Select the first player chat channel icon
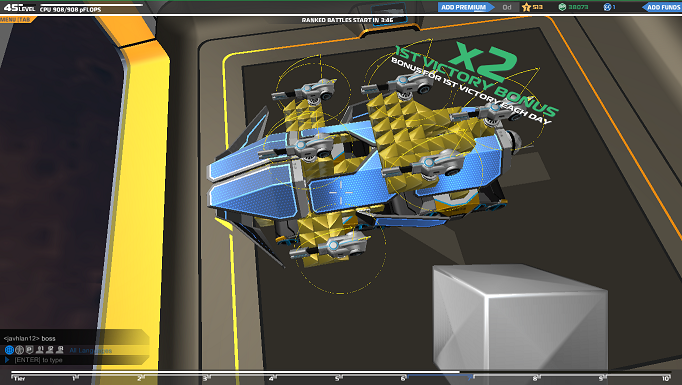 40,350
